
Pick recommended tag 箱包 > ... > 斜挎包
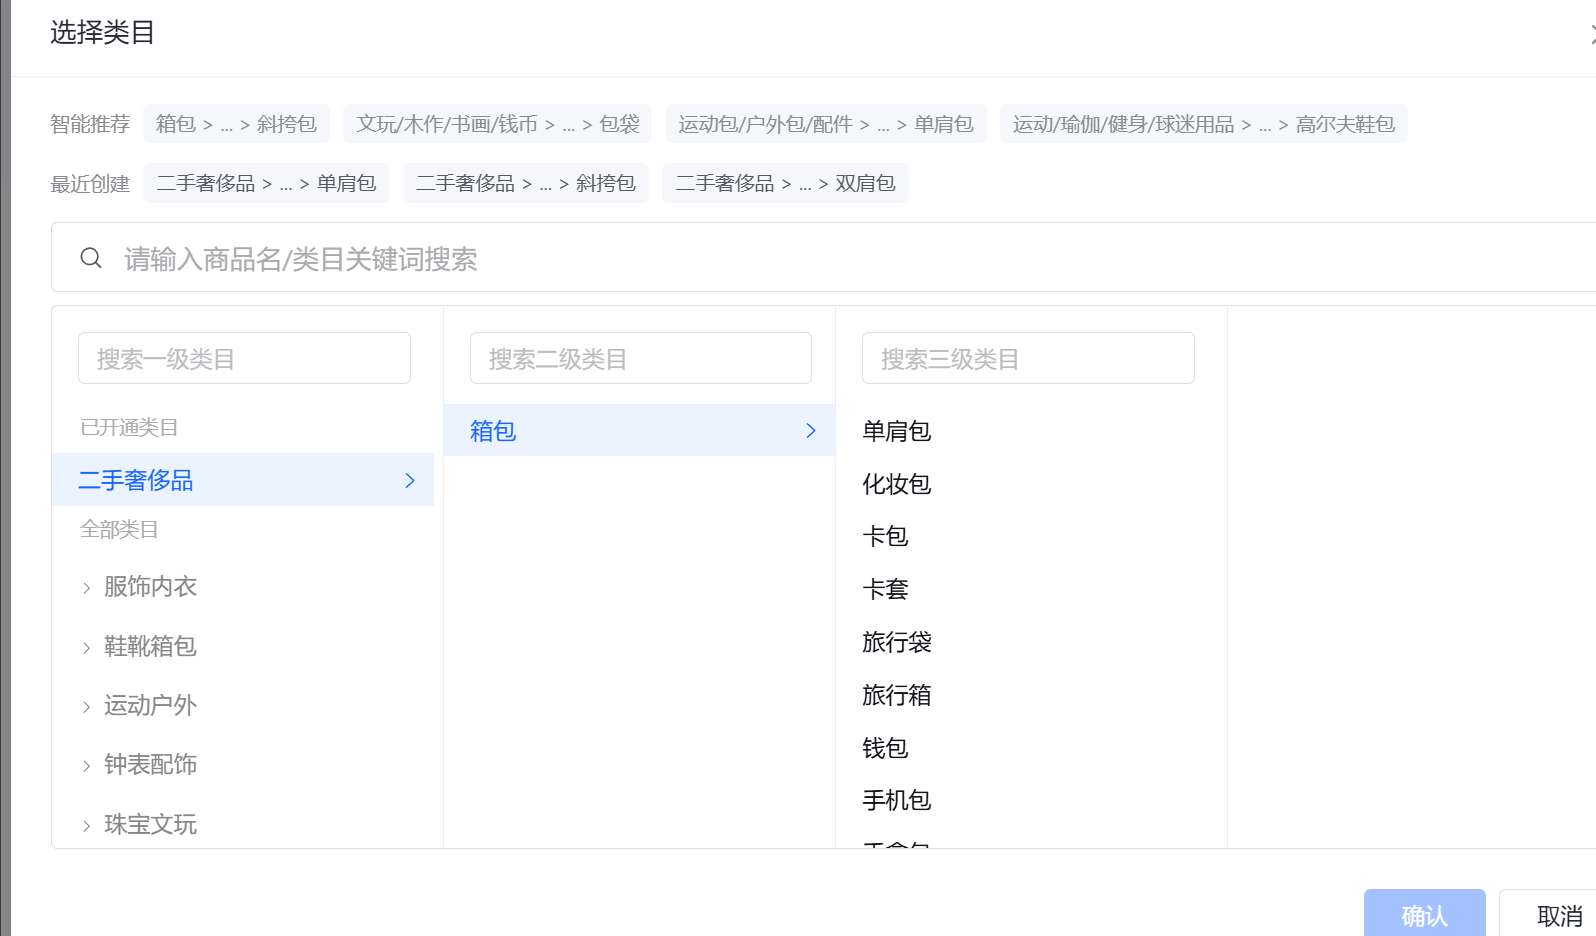coord(236,124)
